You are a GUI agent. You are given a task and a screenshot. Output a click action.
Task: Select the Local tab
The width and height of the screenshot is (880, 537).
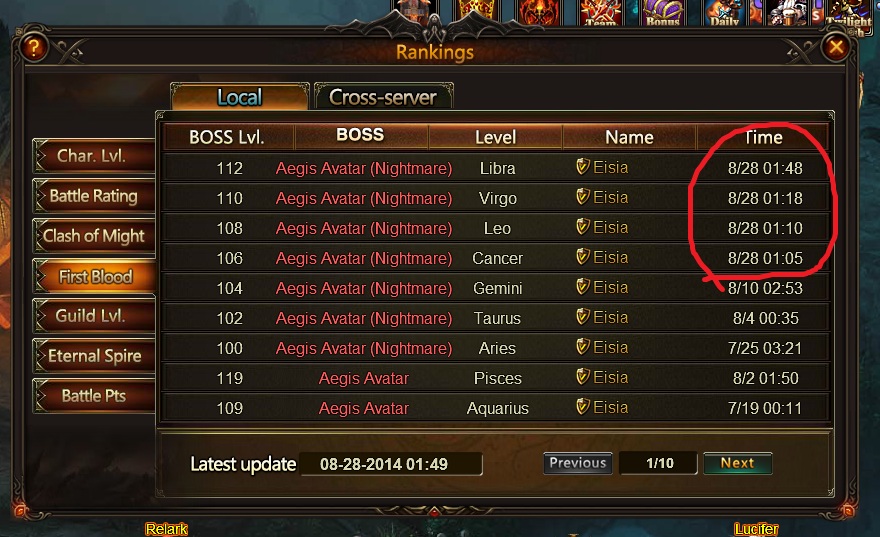240,97
